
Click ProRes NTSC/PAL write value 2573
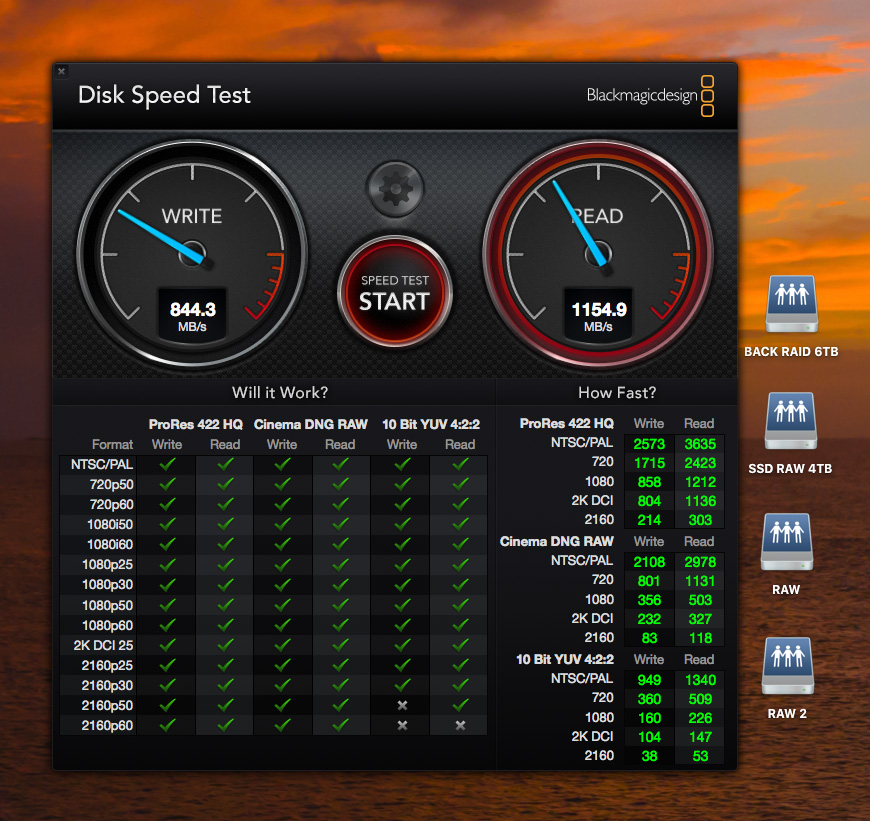pyautogui.click(x=649, y=444)
